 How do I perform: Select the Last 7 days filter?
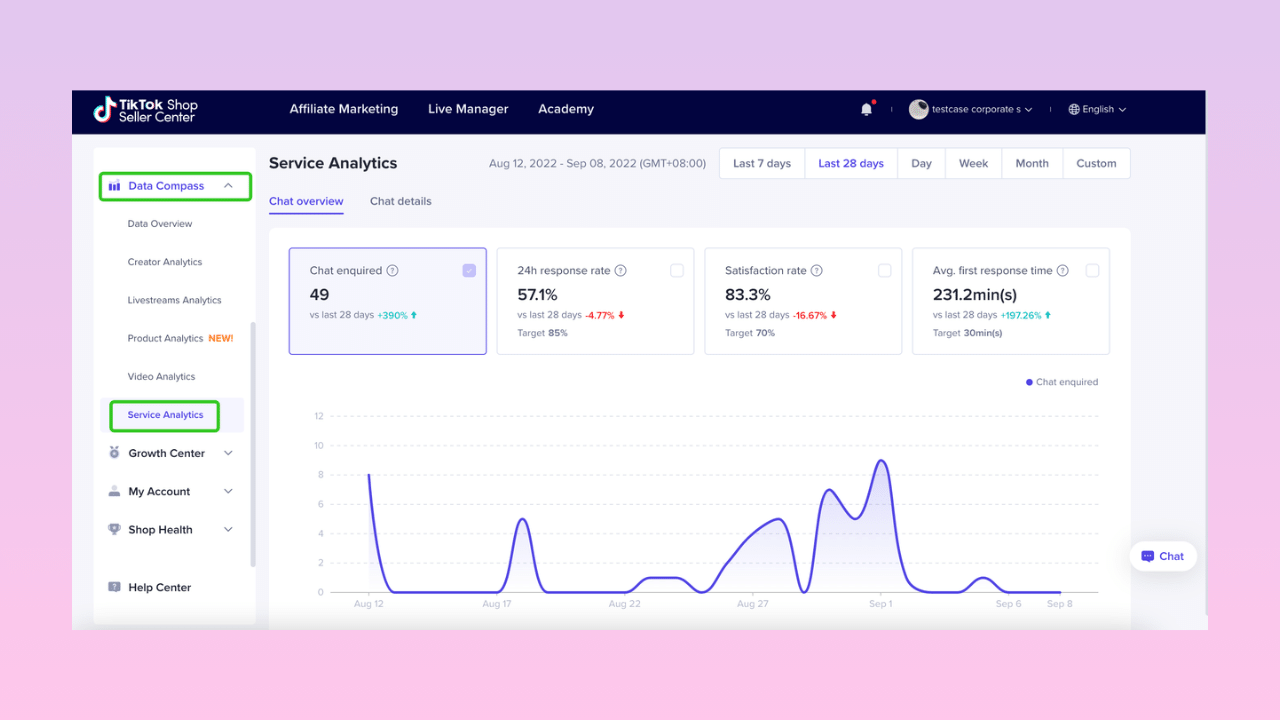click(x=761, y=163)
